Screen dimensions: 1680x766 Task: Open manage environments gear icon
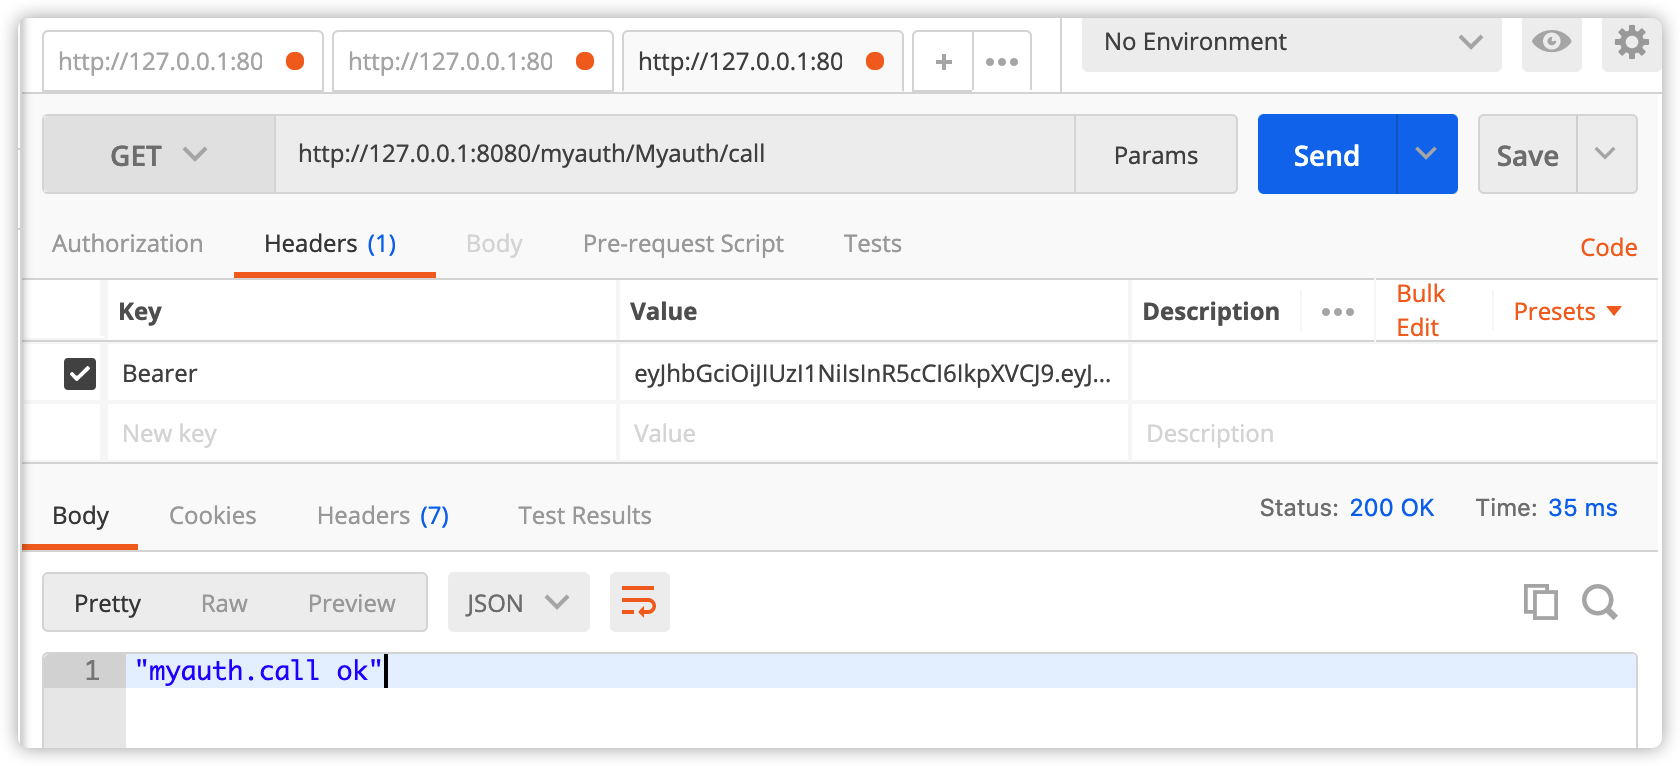[x=1631, y=42]
